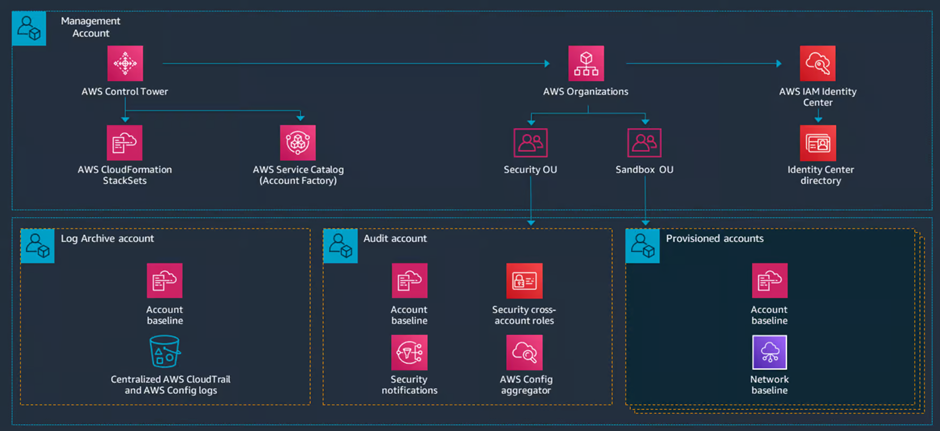Click the AWS Control Tower icon

click(x=125, y=64)
